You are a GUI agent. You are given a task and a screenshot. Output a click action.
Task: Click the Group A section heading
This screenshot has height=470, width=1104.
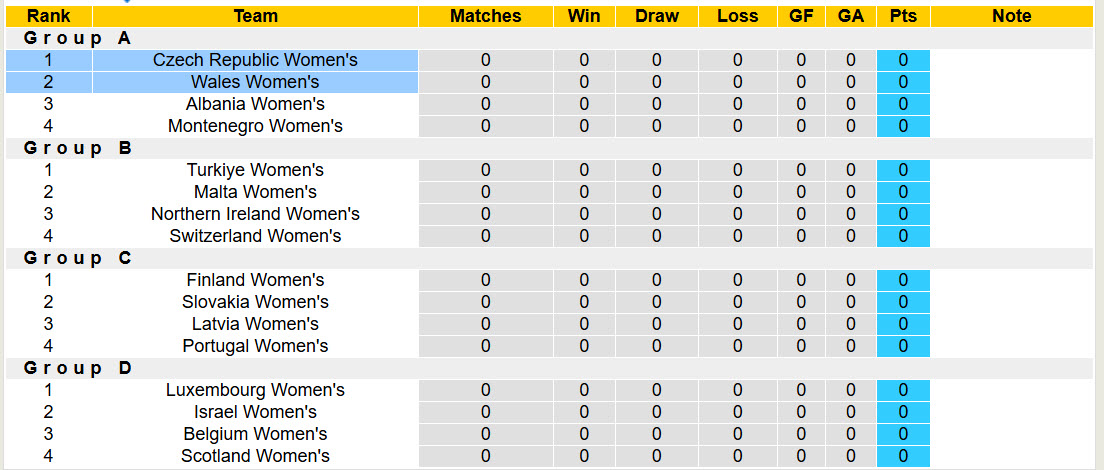78,38
